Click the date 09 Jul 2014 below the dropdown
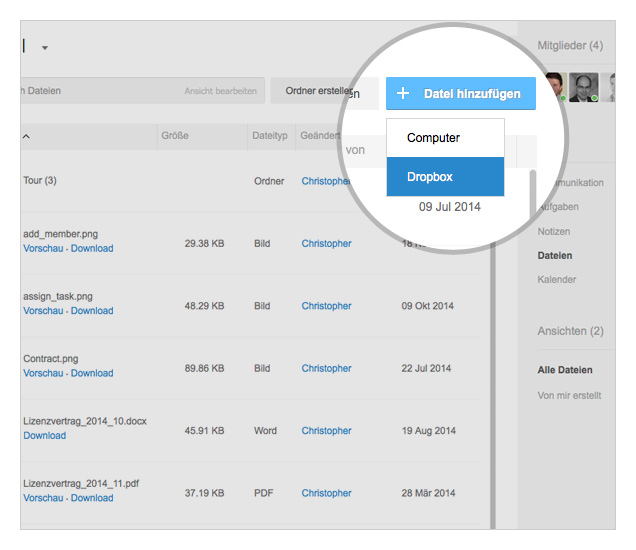This screenshot has height=550, width=636. [449, 207]
